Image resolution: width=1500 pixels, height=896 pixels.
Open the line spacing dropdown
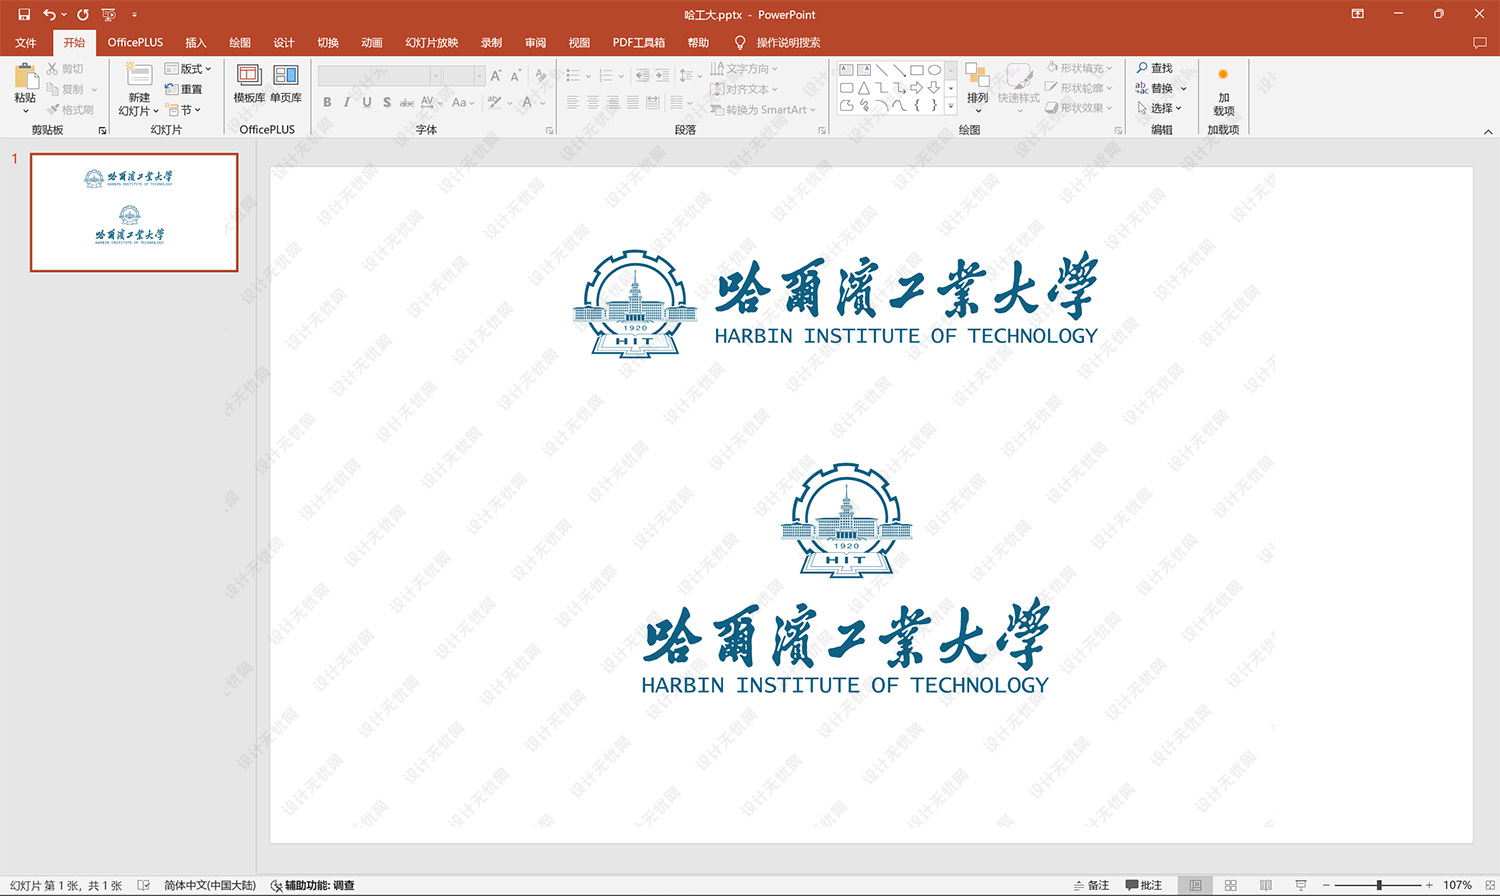coord(690,75)
